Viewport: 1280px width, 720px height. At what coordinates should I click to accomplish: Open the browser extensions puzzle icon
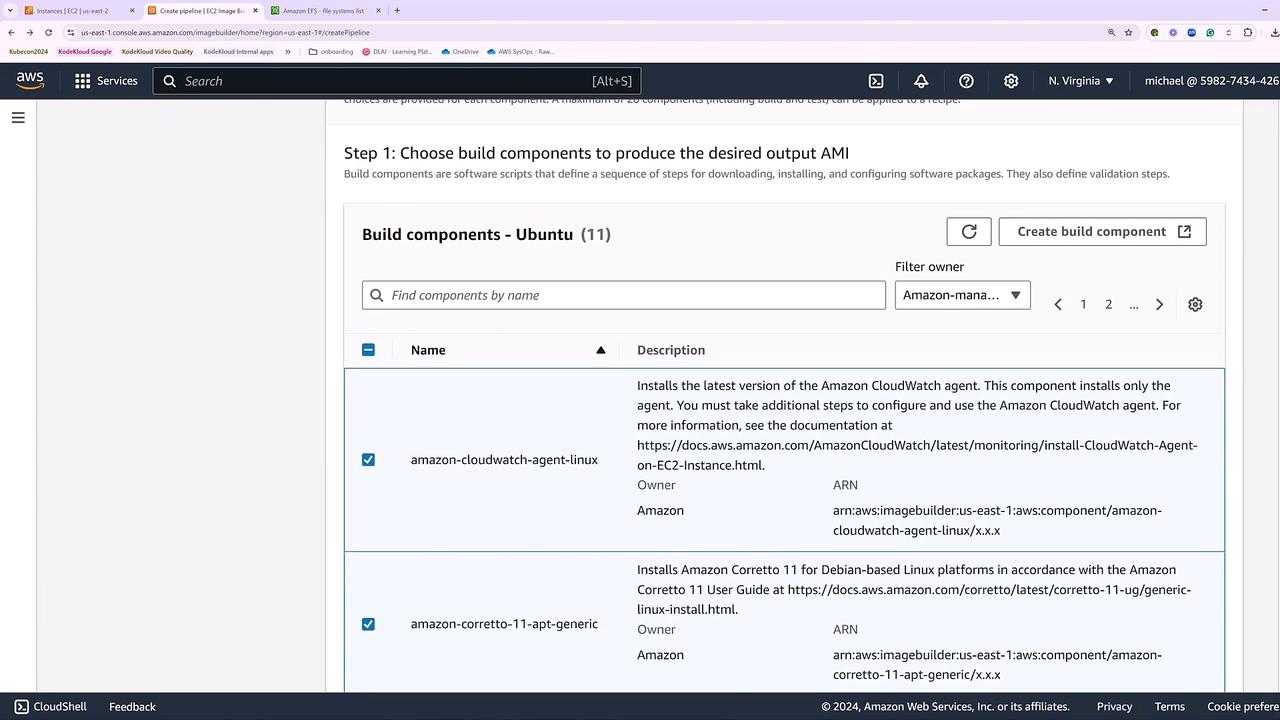[x=1248, y=32]
